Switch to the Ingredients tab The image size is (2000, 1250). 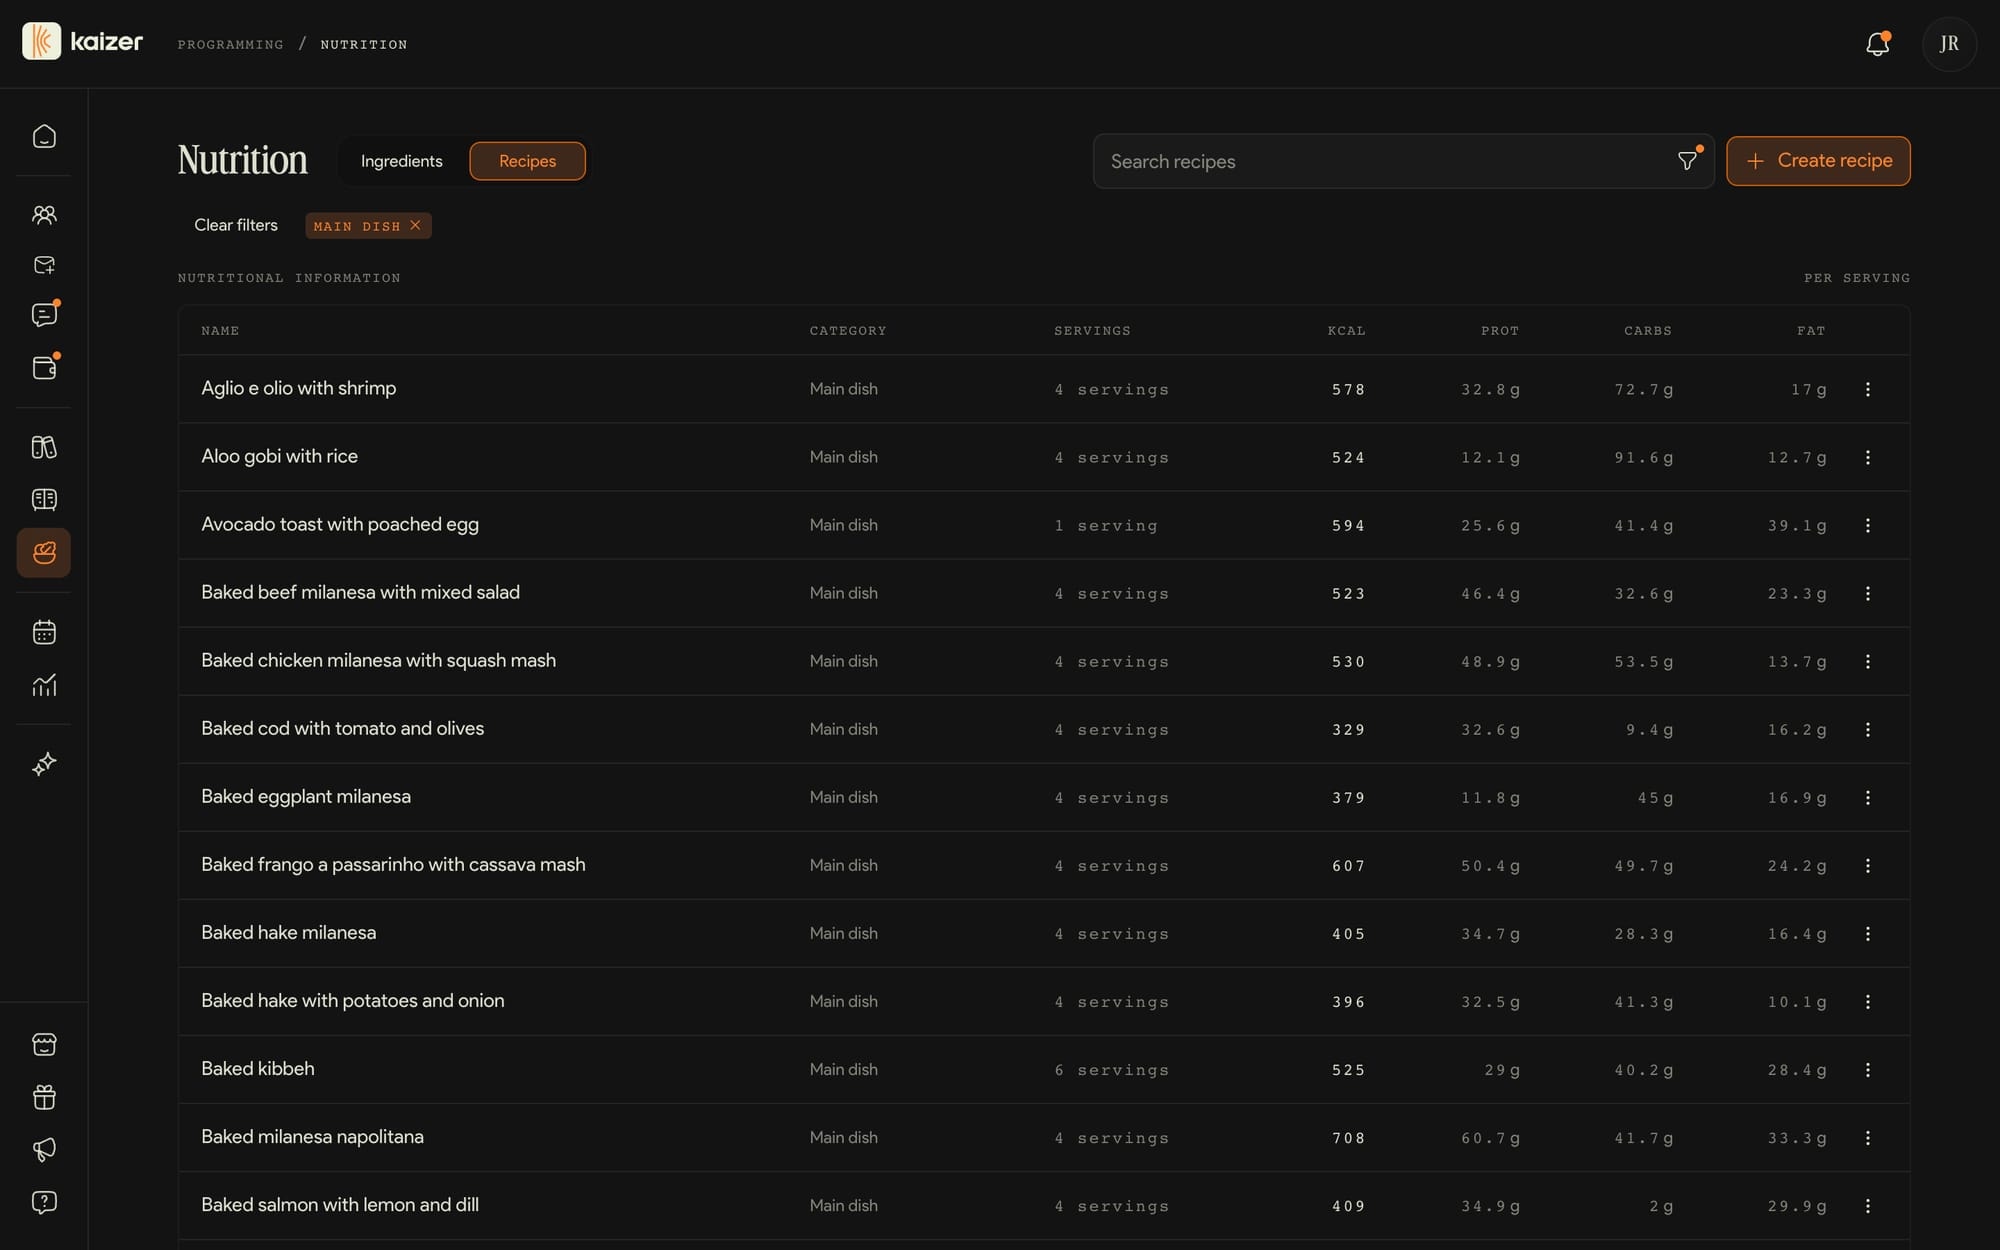pyautogui.click(x=401, y=161)
